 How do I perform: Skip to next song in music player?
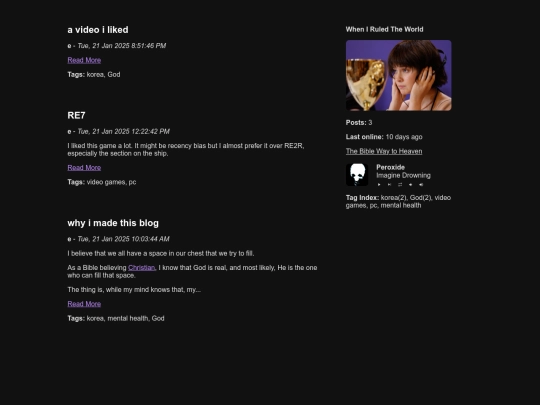(x=390, y=185)
